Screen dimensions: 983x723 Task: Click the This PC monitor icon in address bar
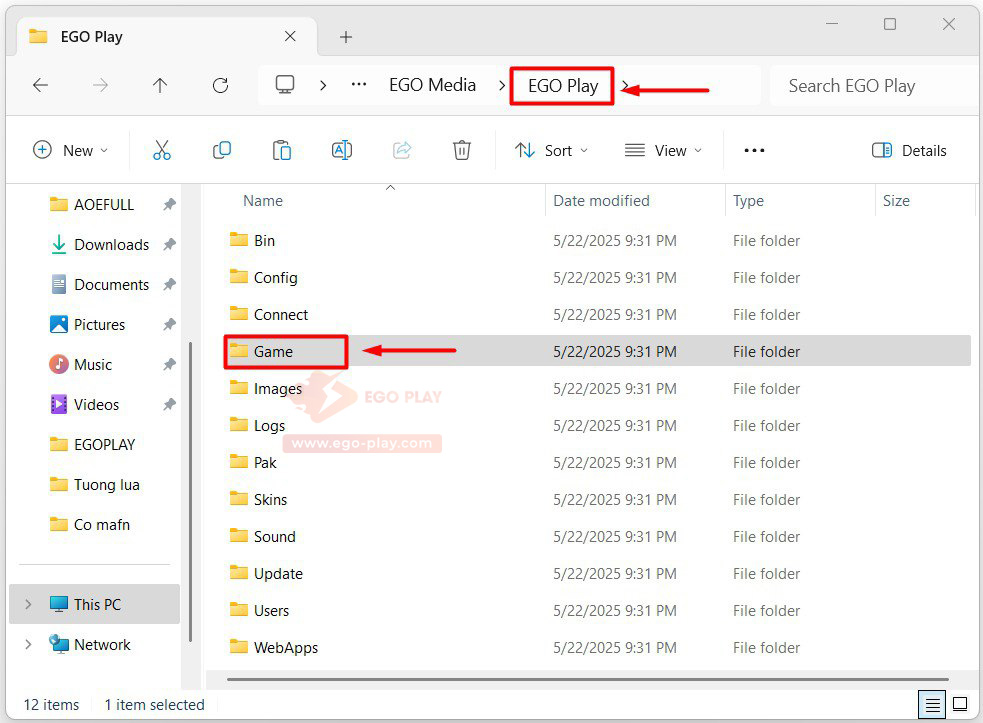pos(285,85)
